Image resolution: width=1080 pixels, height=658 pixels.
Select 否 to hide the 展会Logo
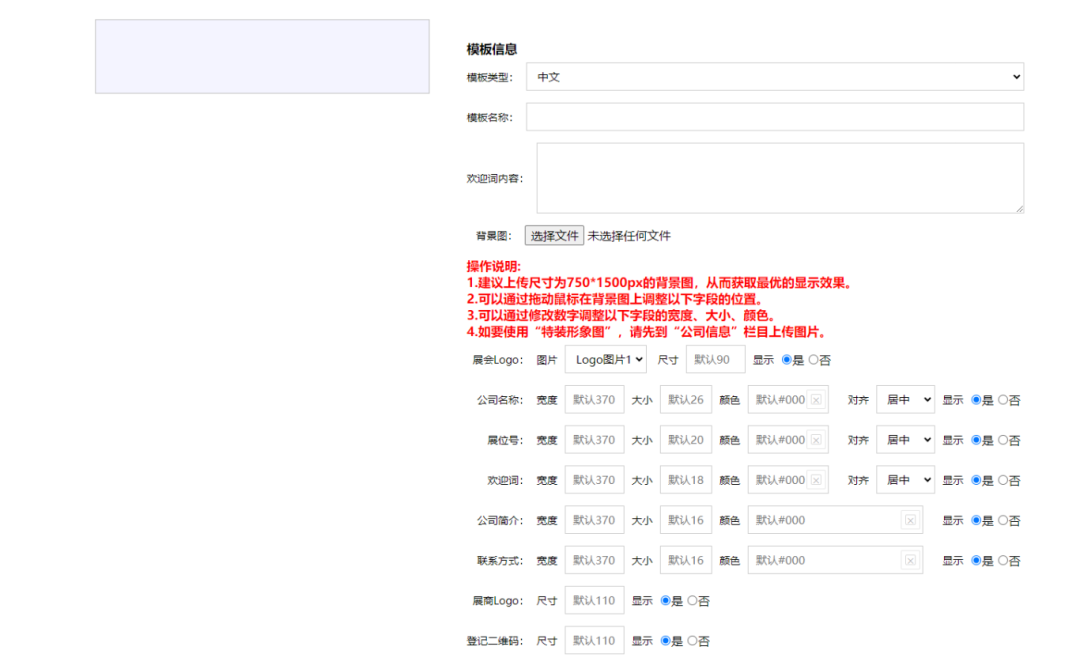814,360
